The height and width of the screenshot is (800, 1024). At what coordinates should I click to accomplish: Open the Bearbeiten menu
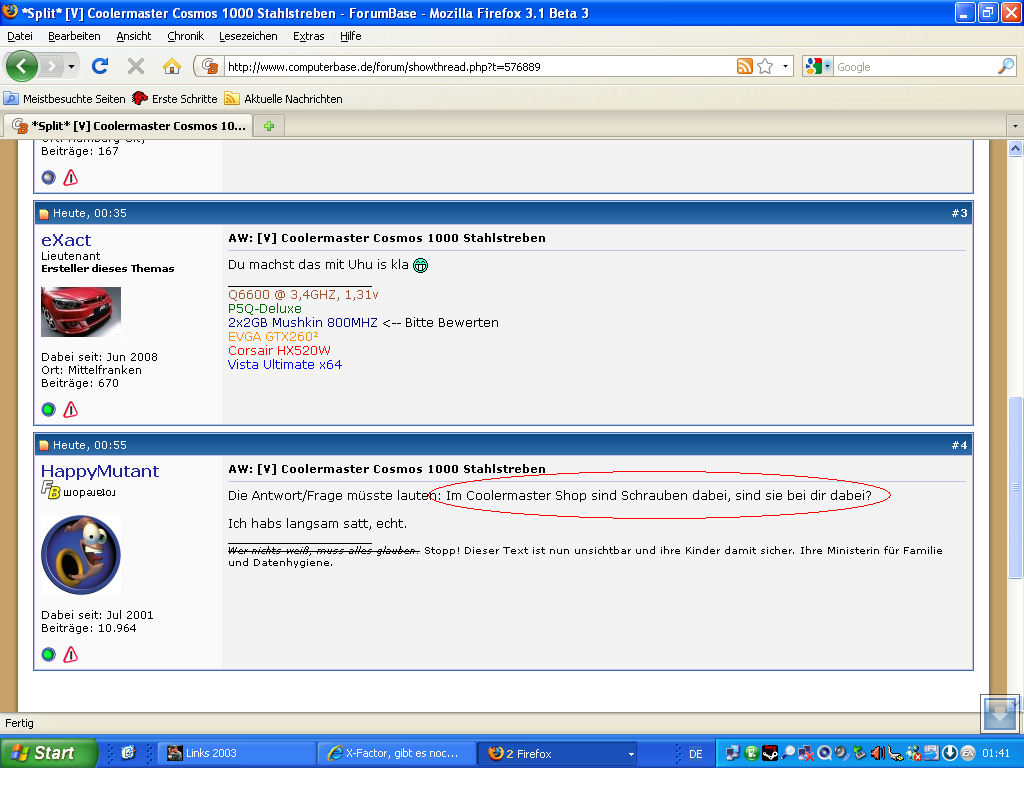[x=74, y=37]
